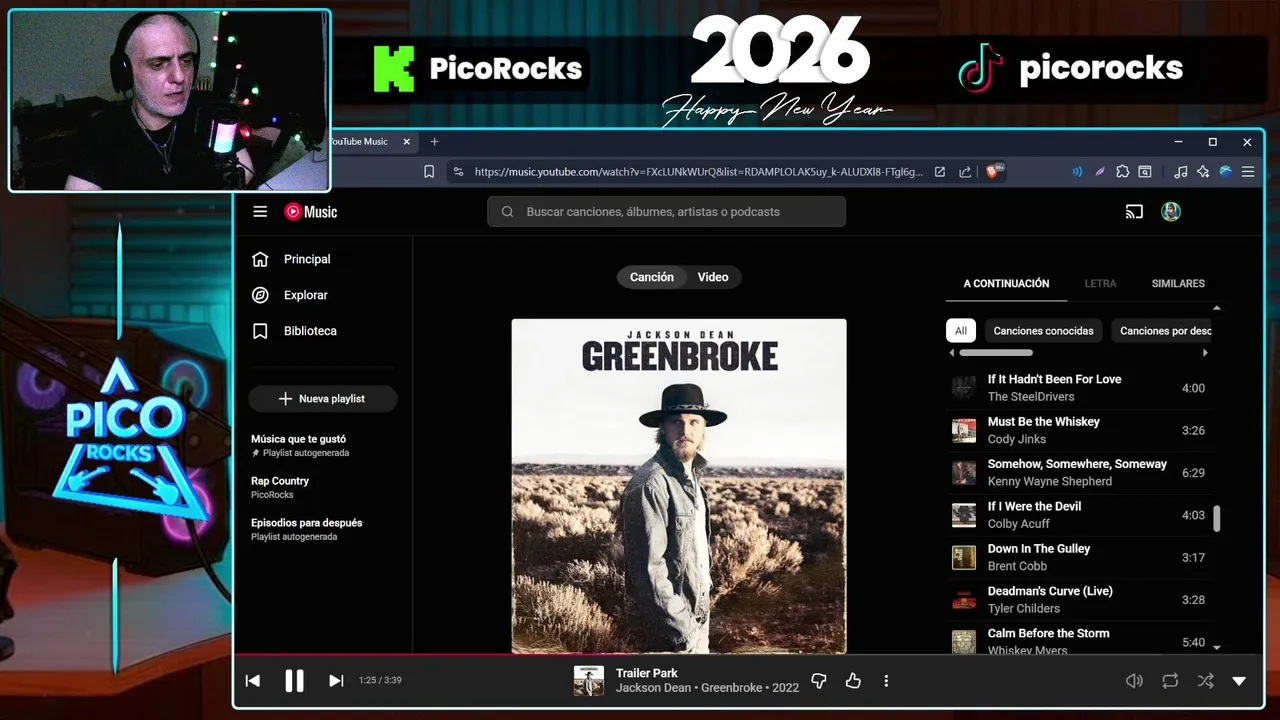Open Brave Leo AI sparkle icon
The width and height of the screenshot is (1280, 720).
[1203, 172]
